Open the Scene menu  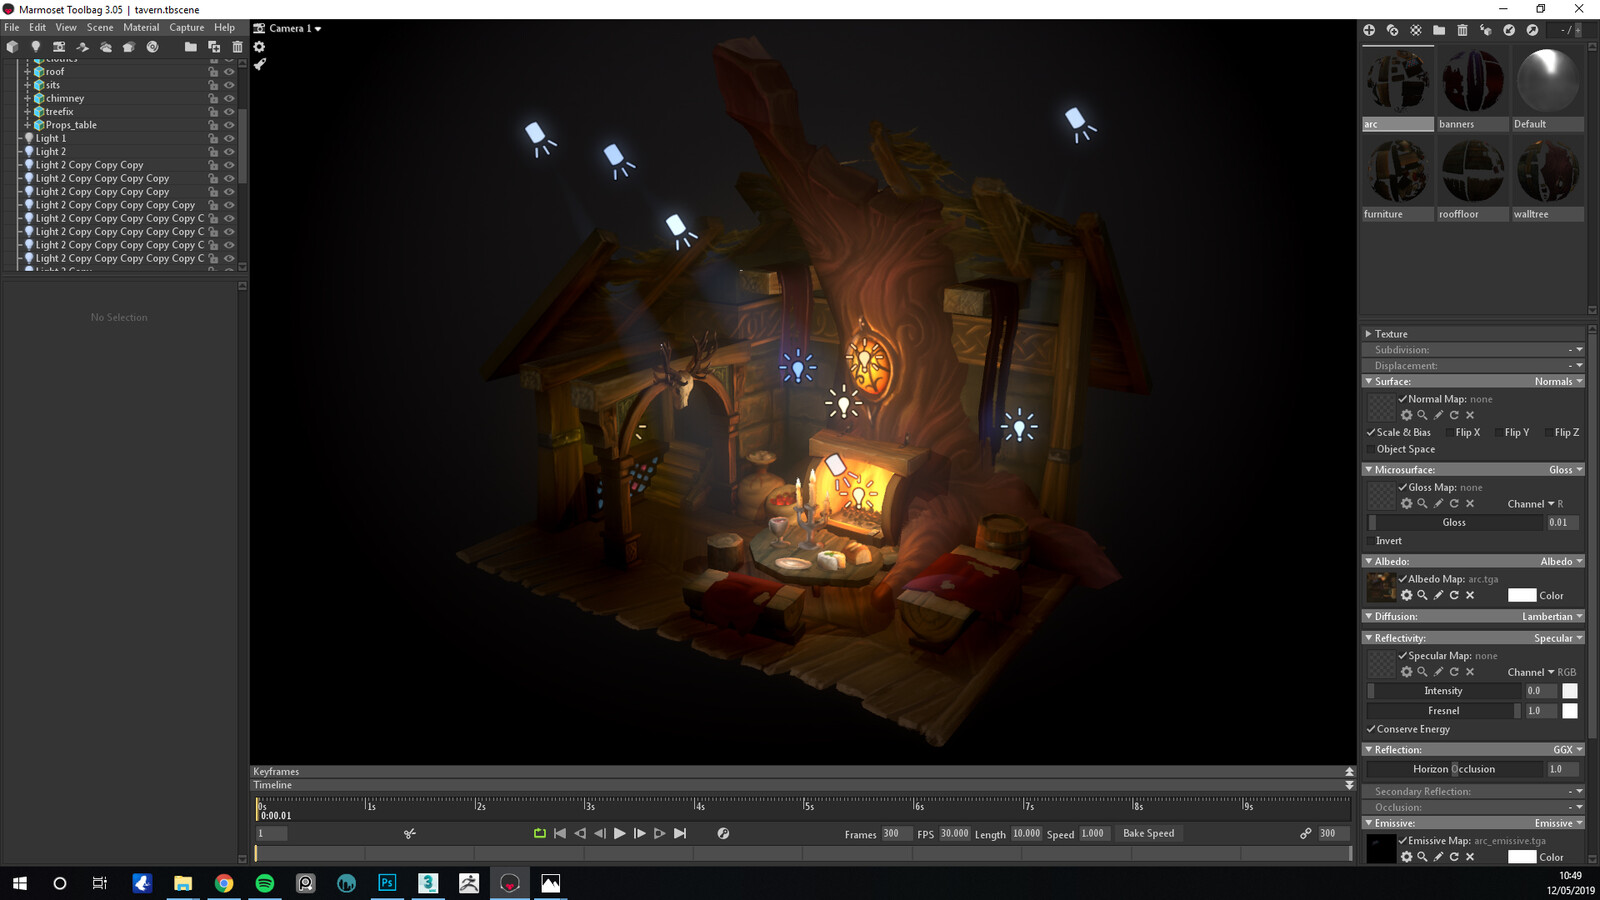click(100, 28)
